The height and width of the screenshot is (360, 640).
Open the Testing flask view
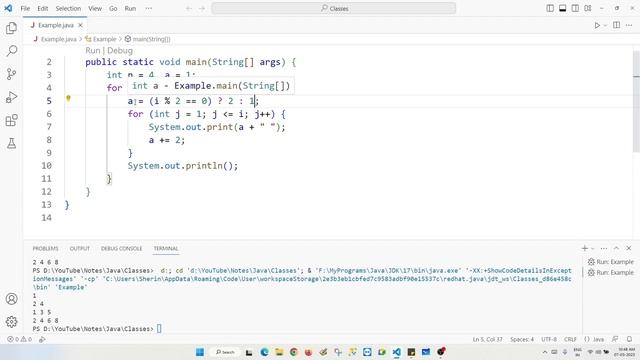pos(11,143)
